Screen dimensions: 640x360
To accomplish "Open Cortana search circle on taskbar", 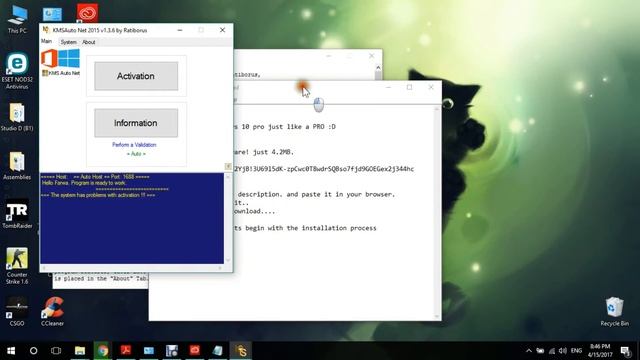I will click(x=33, y=351).
